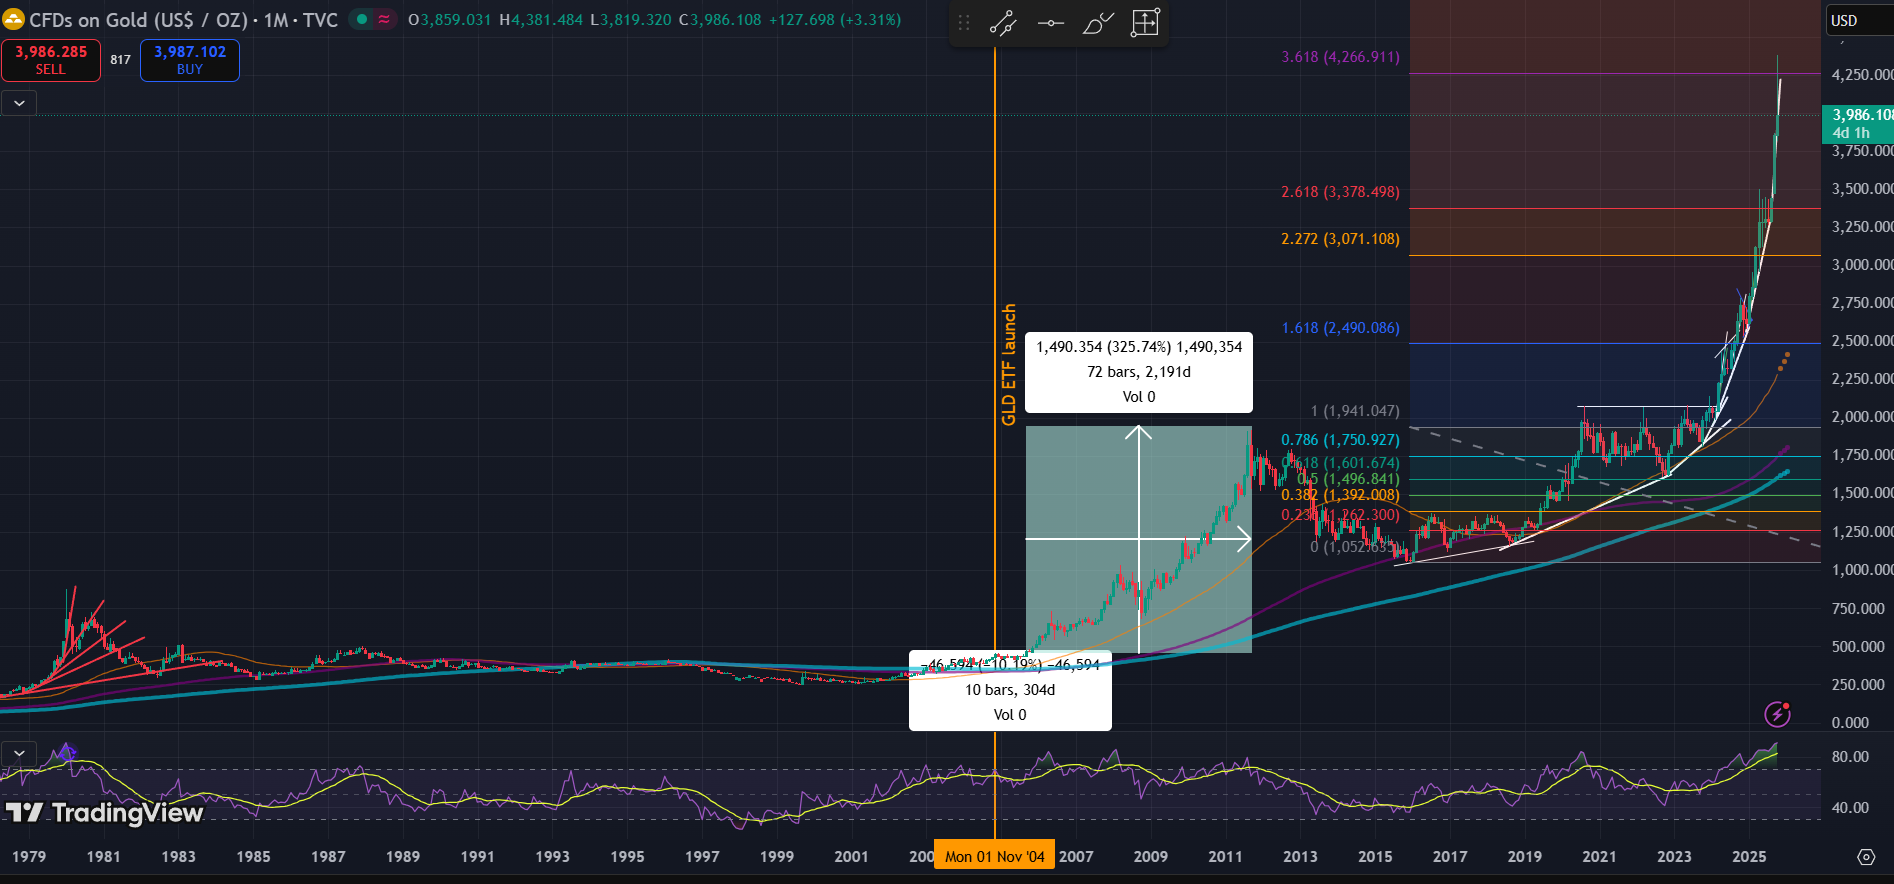Click the change value +127.698 (+3.31%)
The height and width of the screenshot is (884, 1894).
[835, 20]
